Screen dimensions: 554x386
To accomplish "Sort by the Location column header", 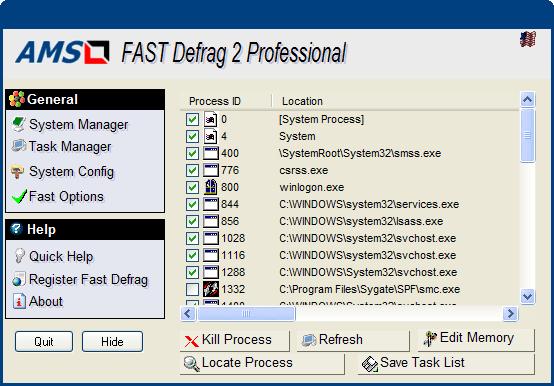I will click(395, 101).
